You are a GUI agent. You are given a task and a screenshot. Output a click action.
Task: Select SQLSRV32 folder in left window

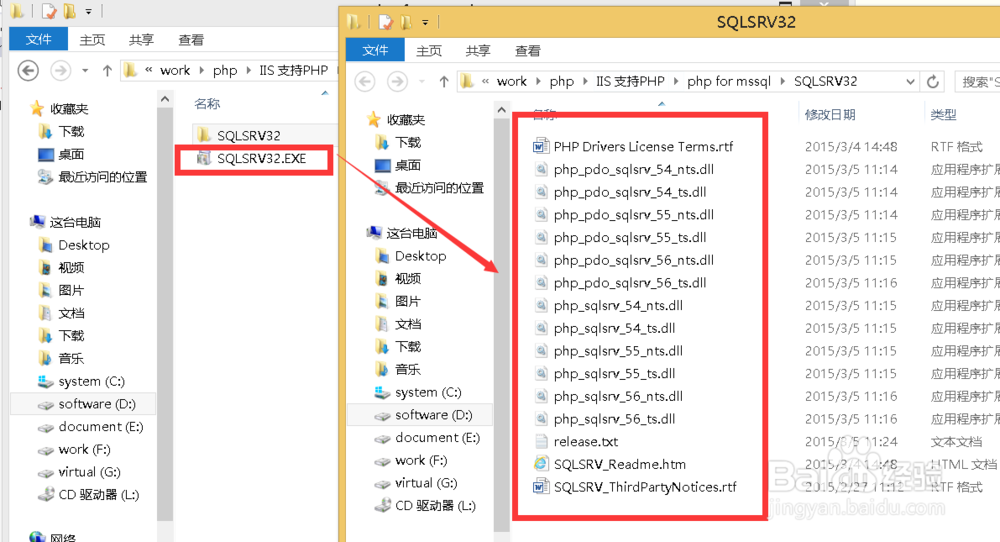(x=247, y=135)
